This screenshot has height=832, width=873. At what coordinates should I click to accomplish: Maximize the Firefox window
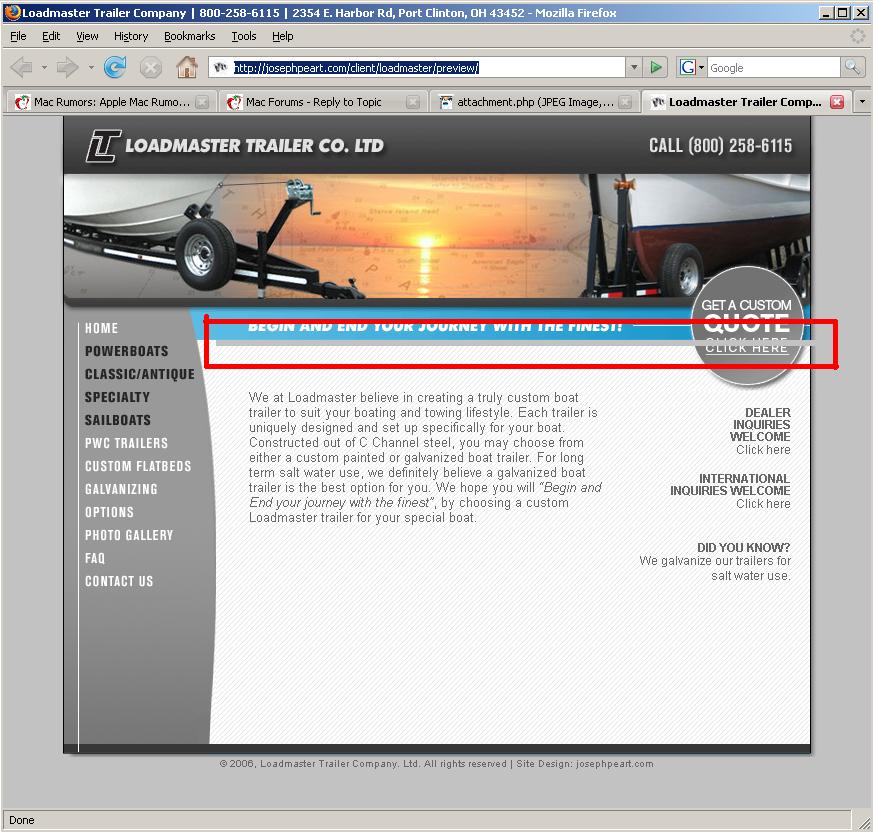843,12
